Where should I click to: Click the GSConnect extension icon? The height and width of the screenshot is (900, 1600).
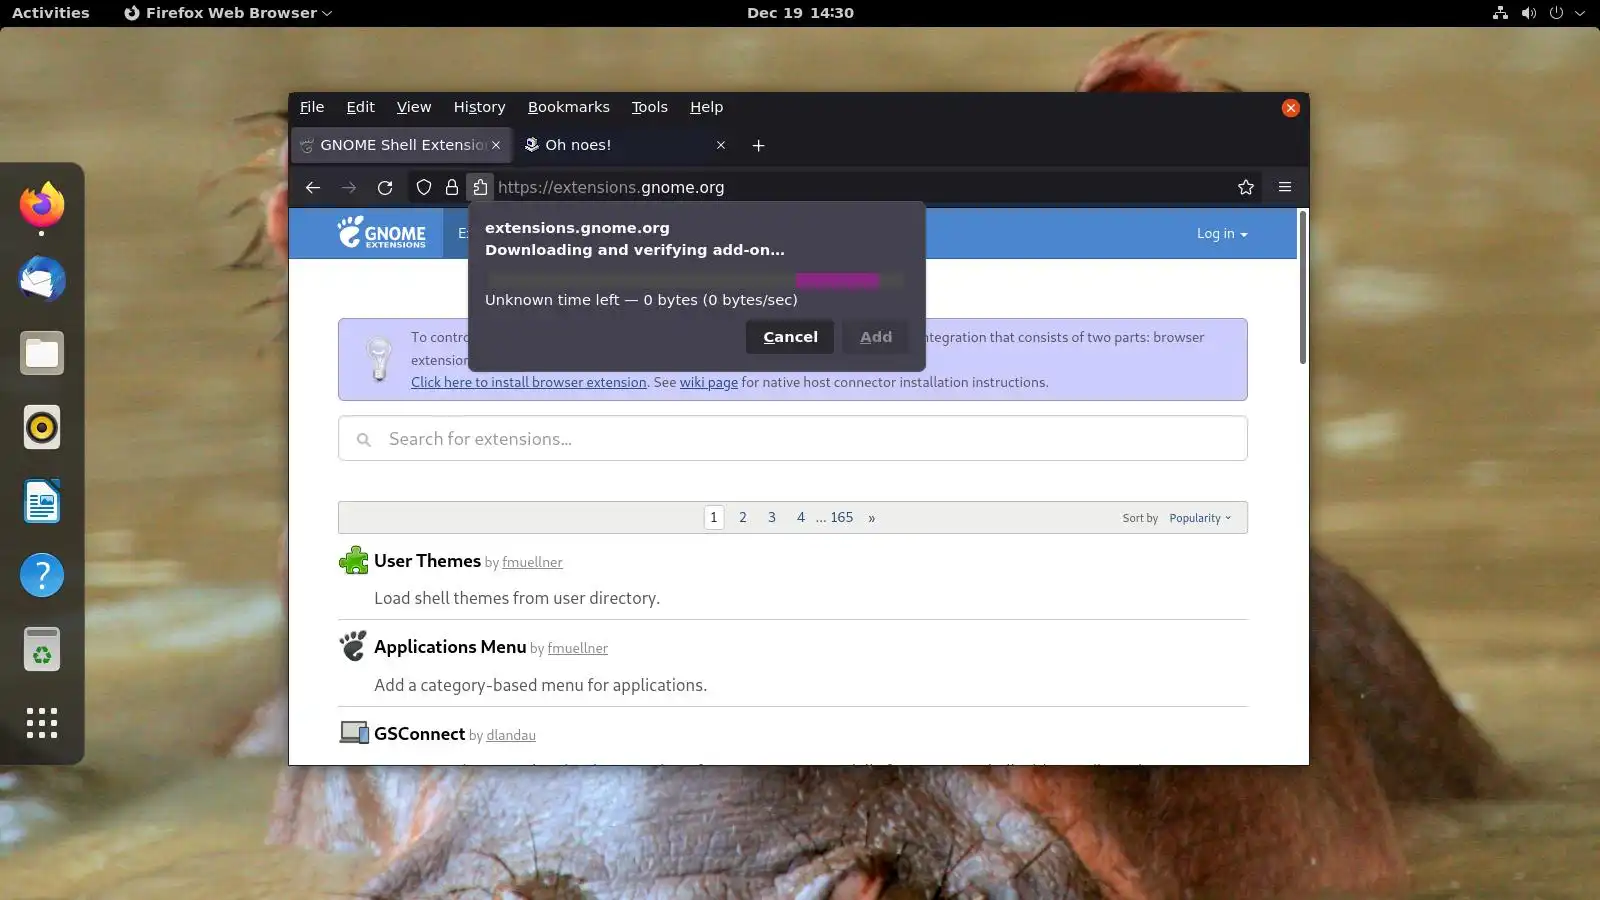click(x=354, y=733)
